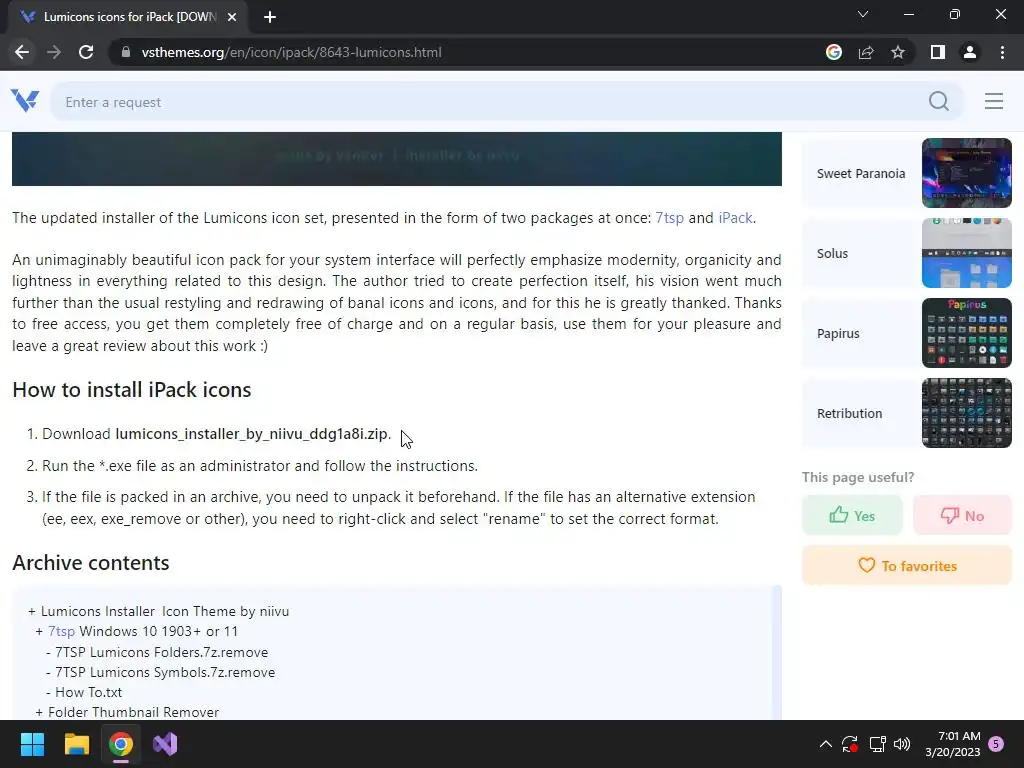Open the Chrome profile icon

tap(970, 52)
